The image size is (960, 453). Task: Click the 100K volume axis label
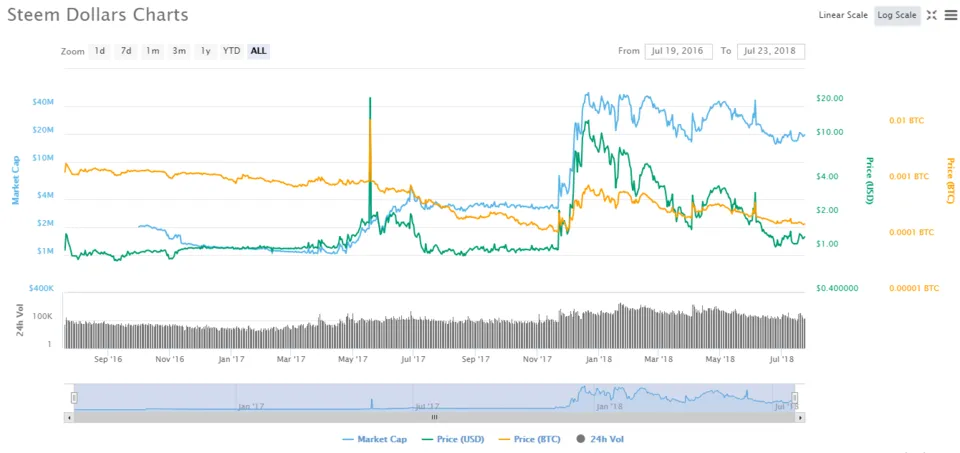coord(44,317)
